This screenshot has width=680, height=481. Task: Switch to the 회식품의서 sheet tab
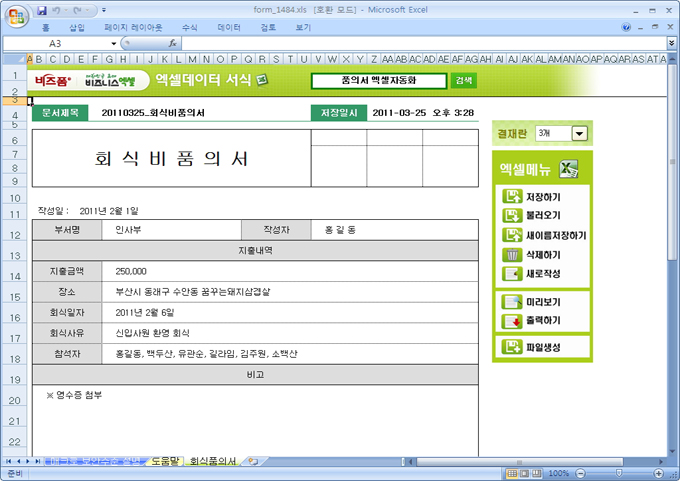click(x=213, y=461)
